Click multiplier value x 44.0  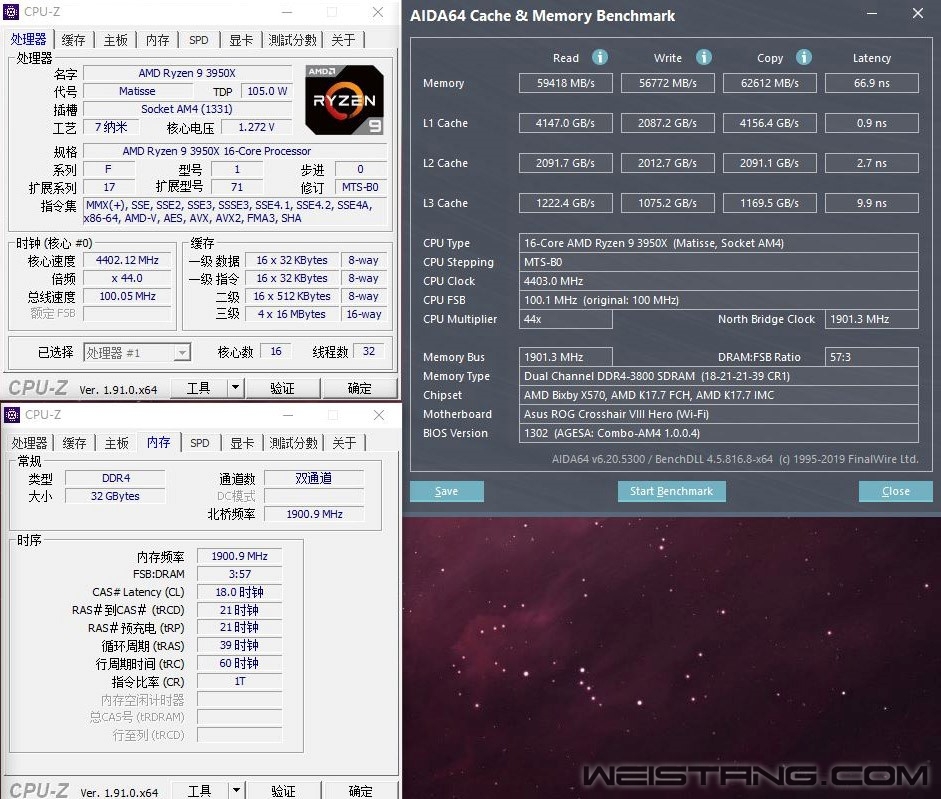127,278
